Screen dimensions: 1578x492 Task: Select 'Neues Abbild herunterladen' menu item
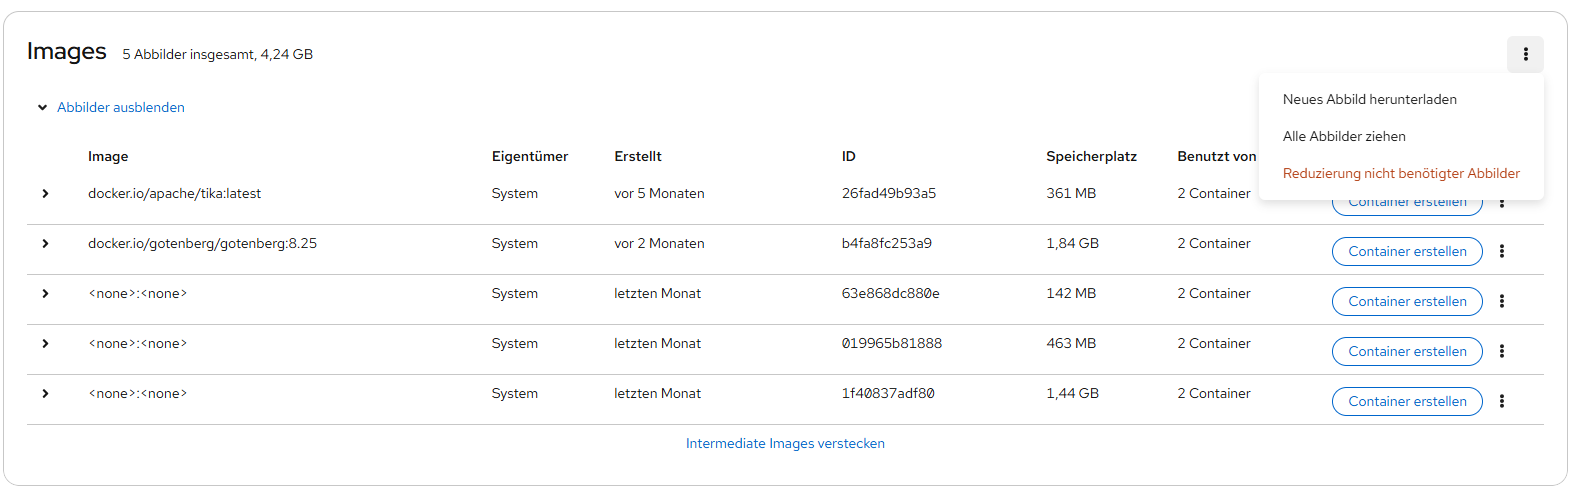pos(1369,99)
